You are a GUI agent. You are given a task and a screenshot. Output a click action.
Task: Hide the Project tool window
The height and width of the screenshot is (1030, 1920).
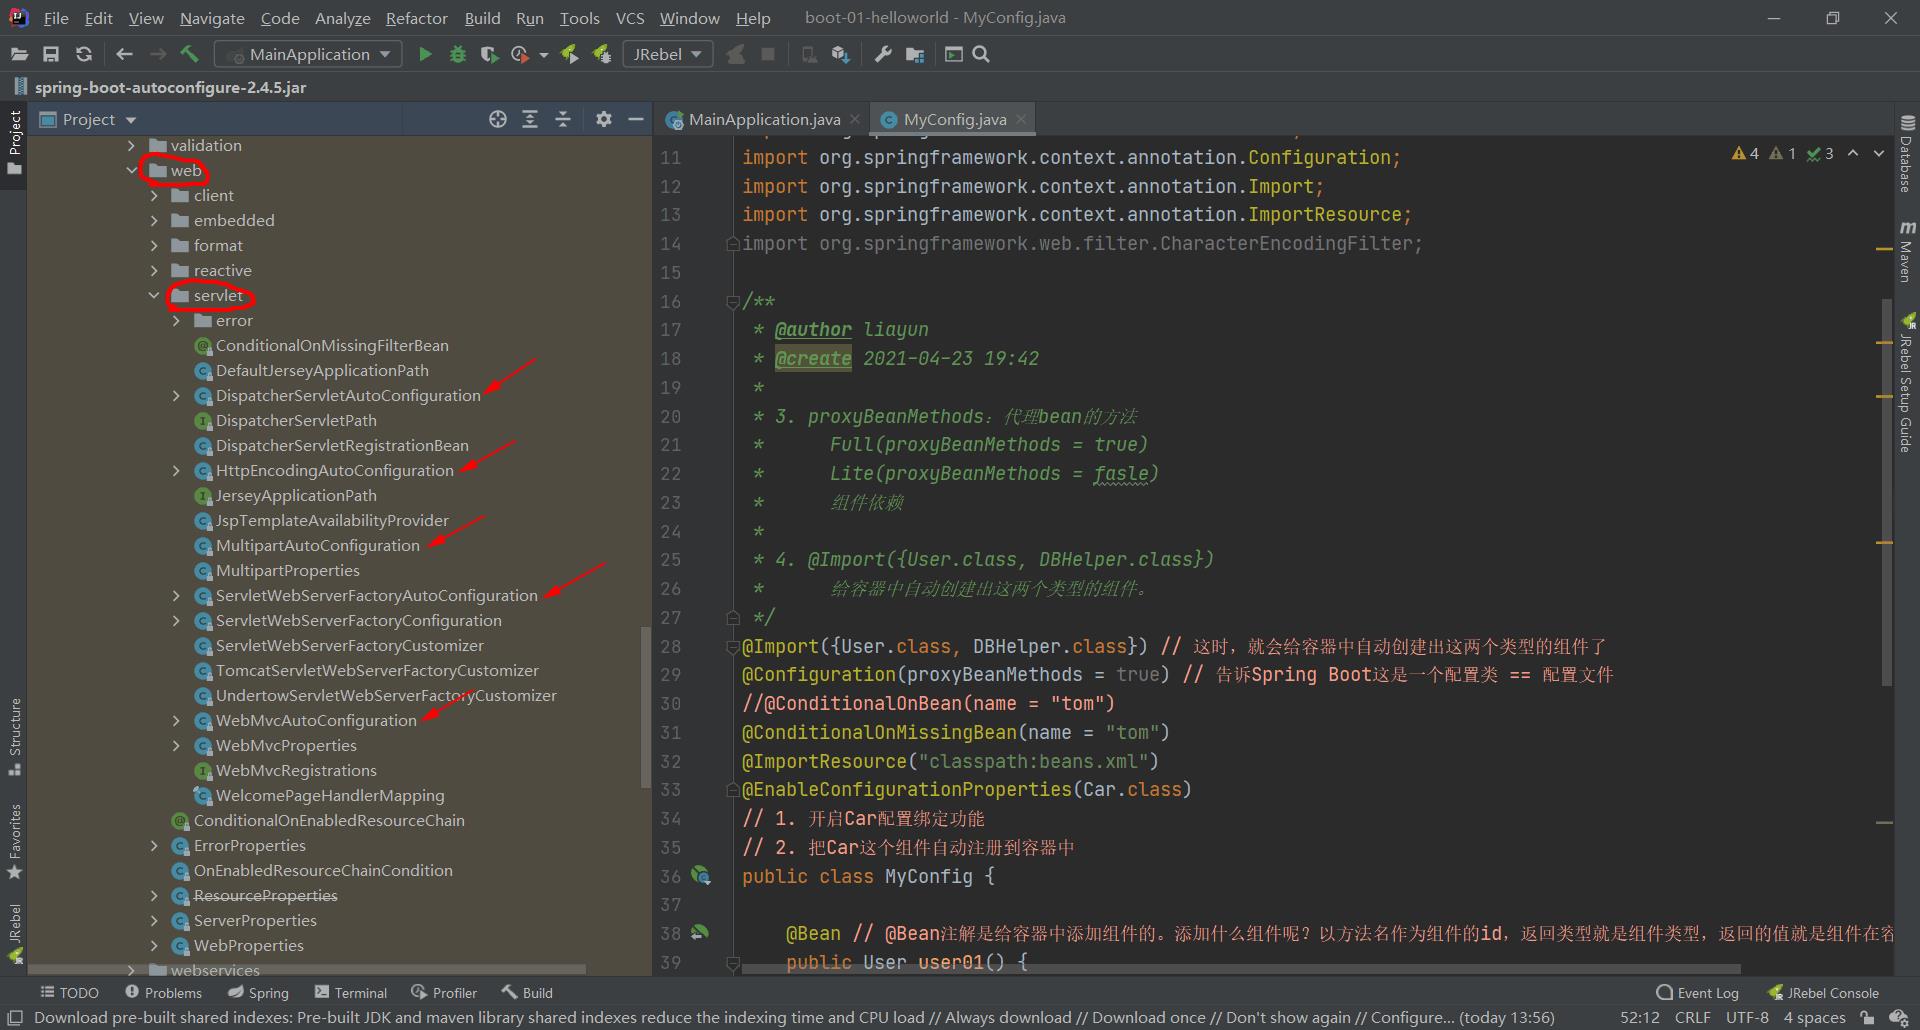[635, 119]
